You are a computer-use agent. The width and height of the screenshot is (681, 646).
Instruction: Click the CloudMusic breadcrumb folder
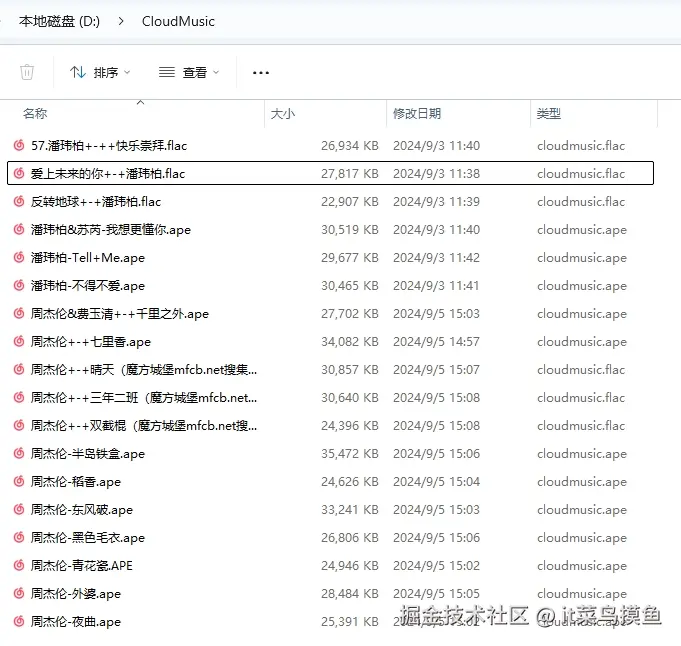click(178, 21)
